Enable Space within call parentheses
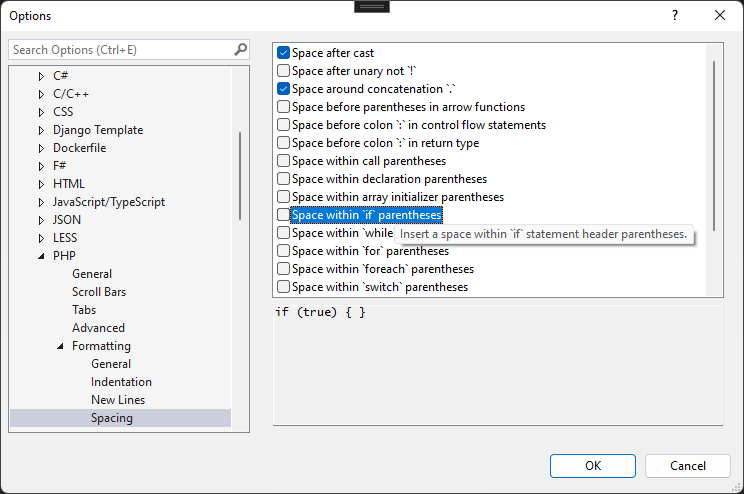744x494 pixels. 284,161
